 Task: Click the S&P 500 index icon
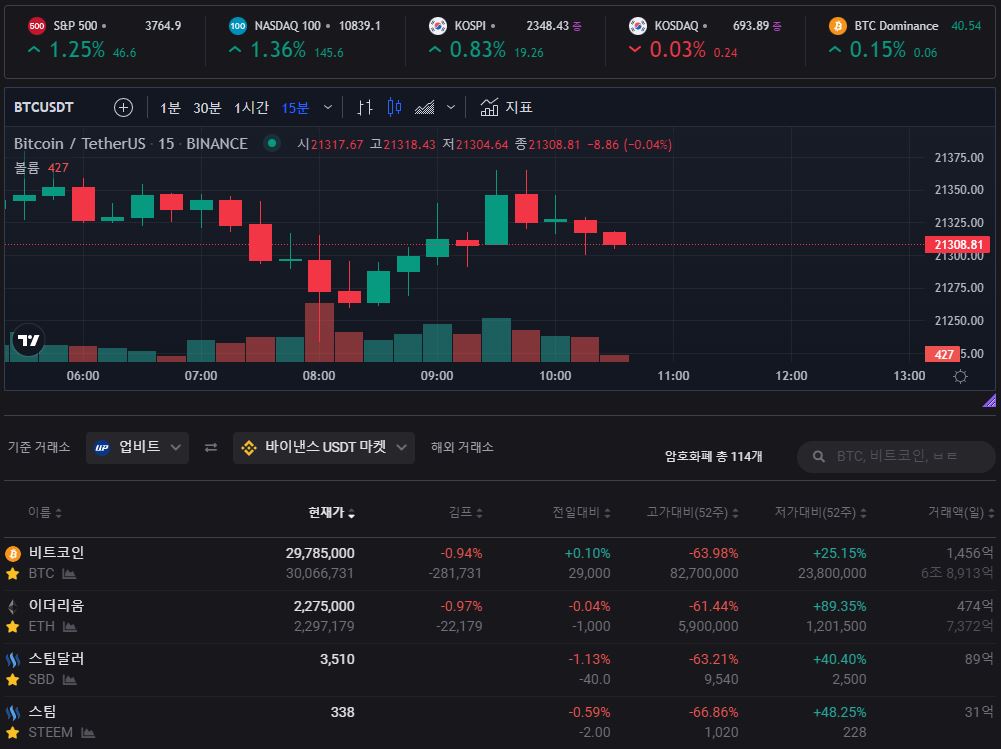(36, 26)
